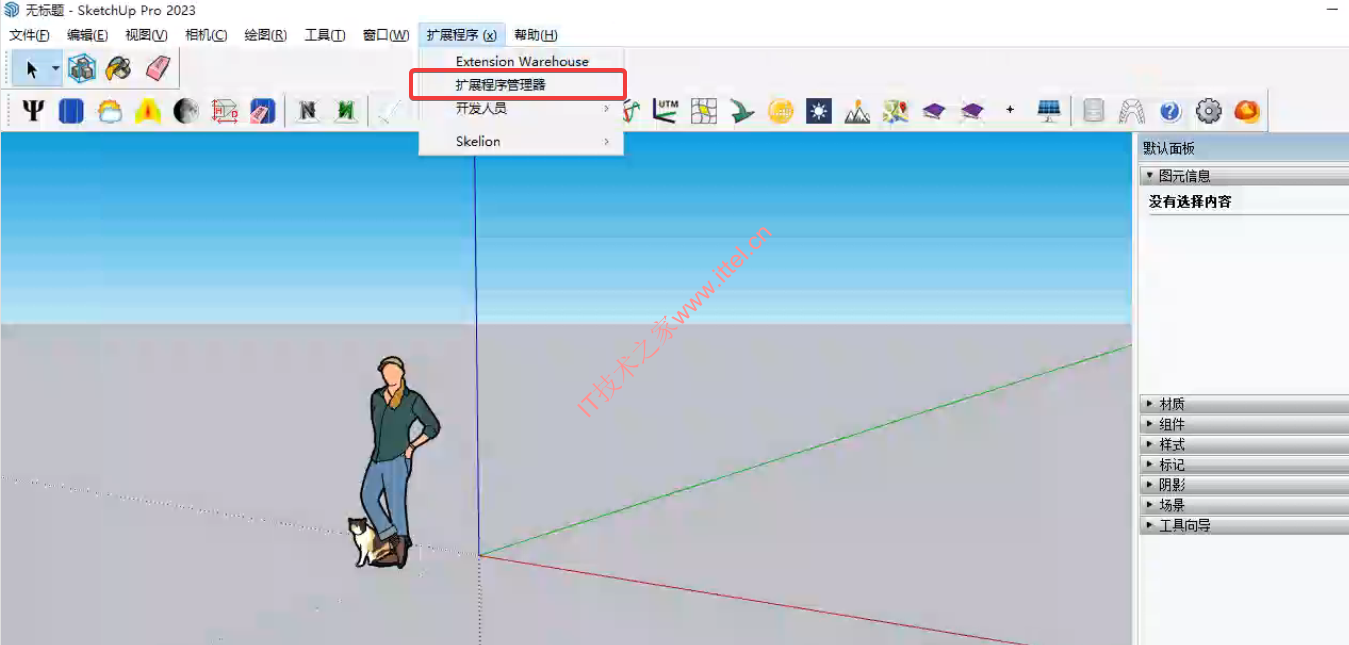
Task: Open 扩展程序管理器 from the menu
Action: click(x=501, y=85)
